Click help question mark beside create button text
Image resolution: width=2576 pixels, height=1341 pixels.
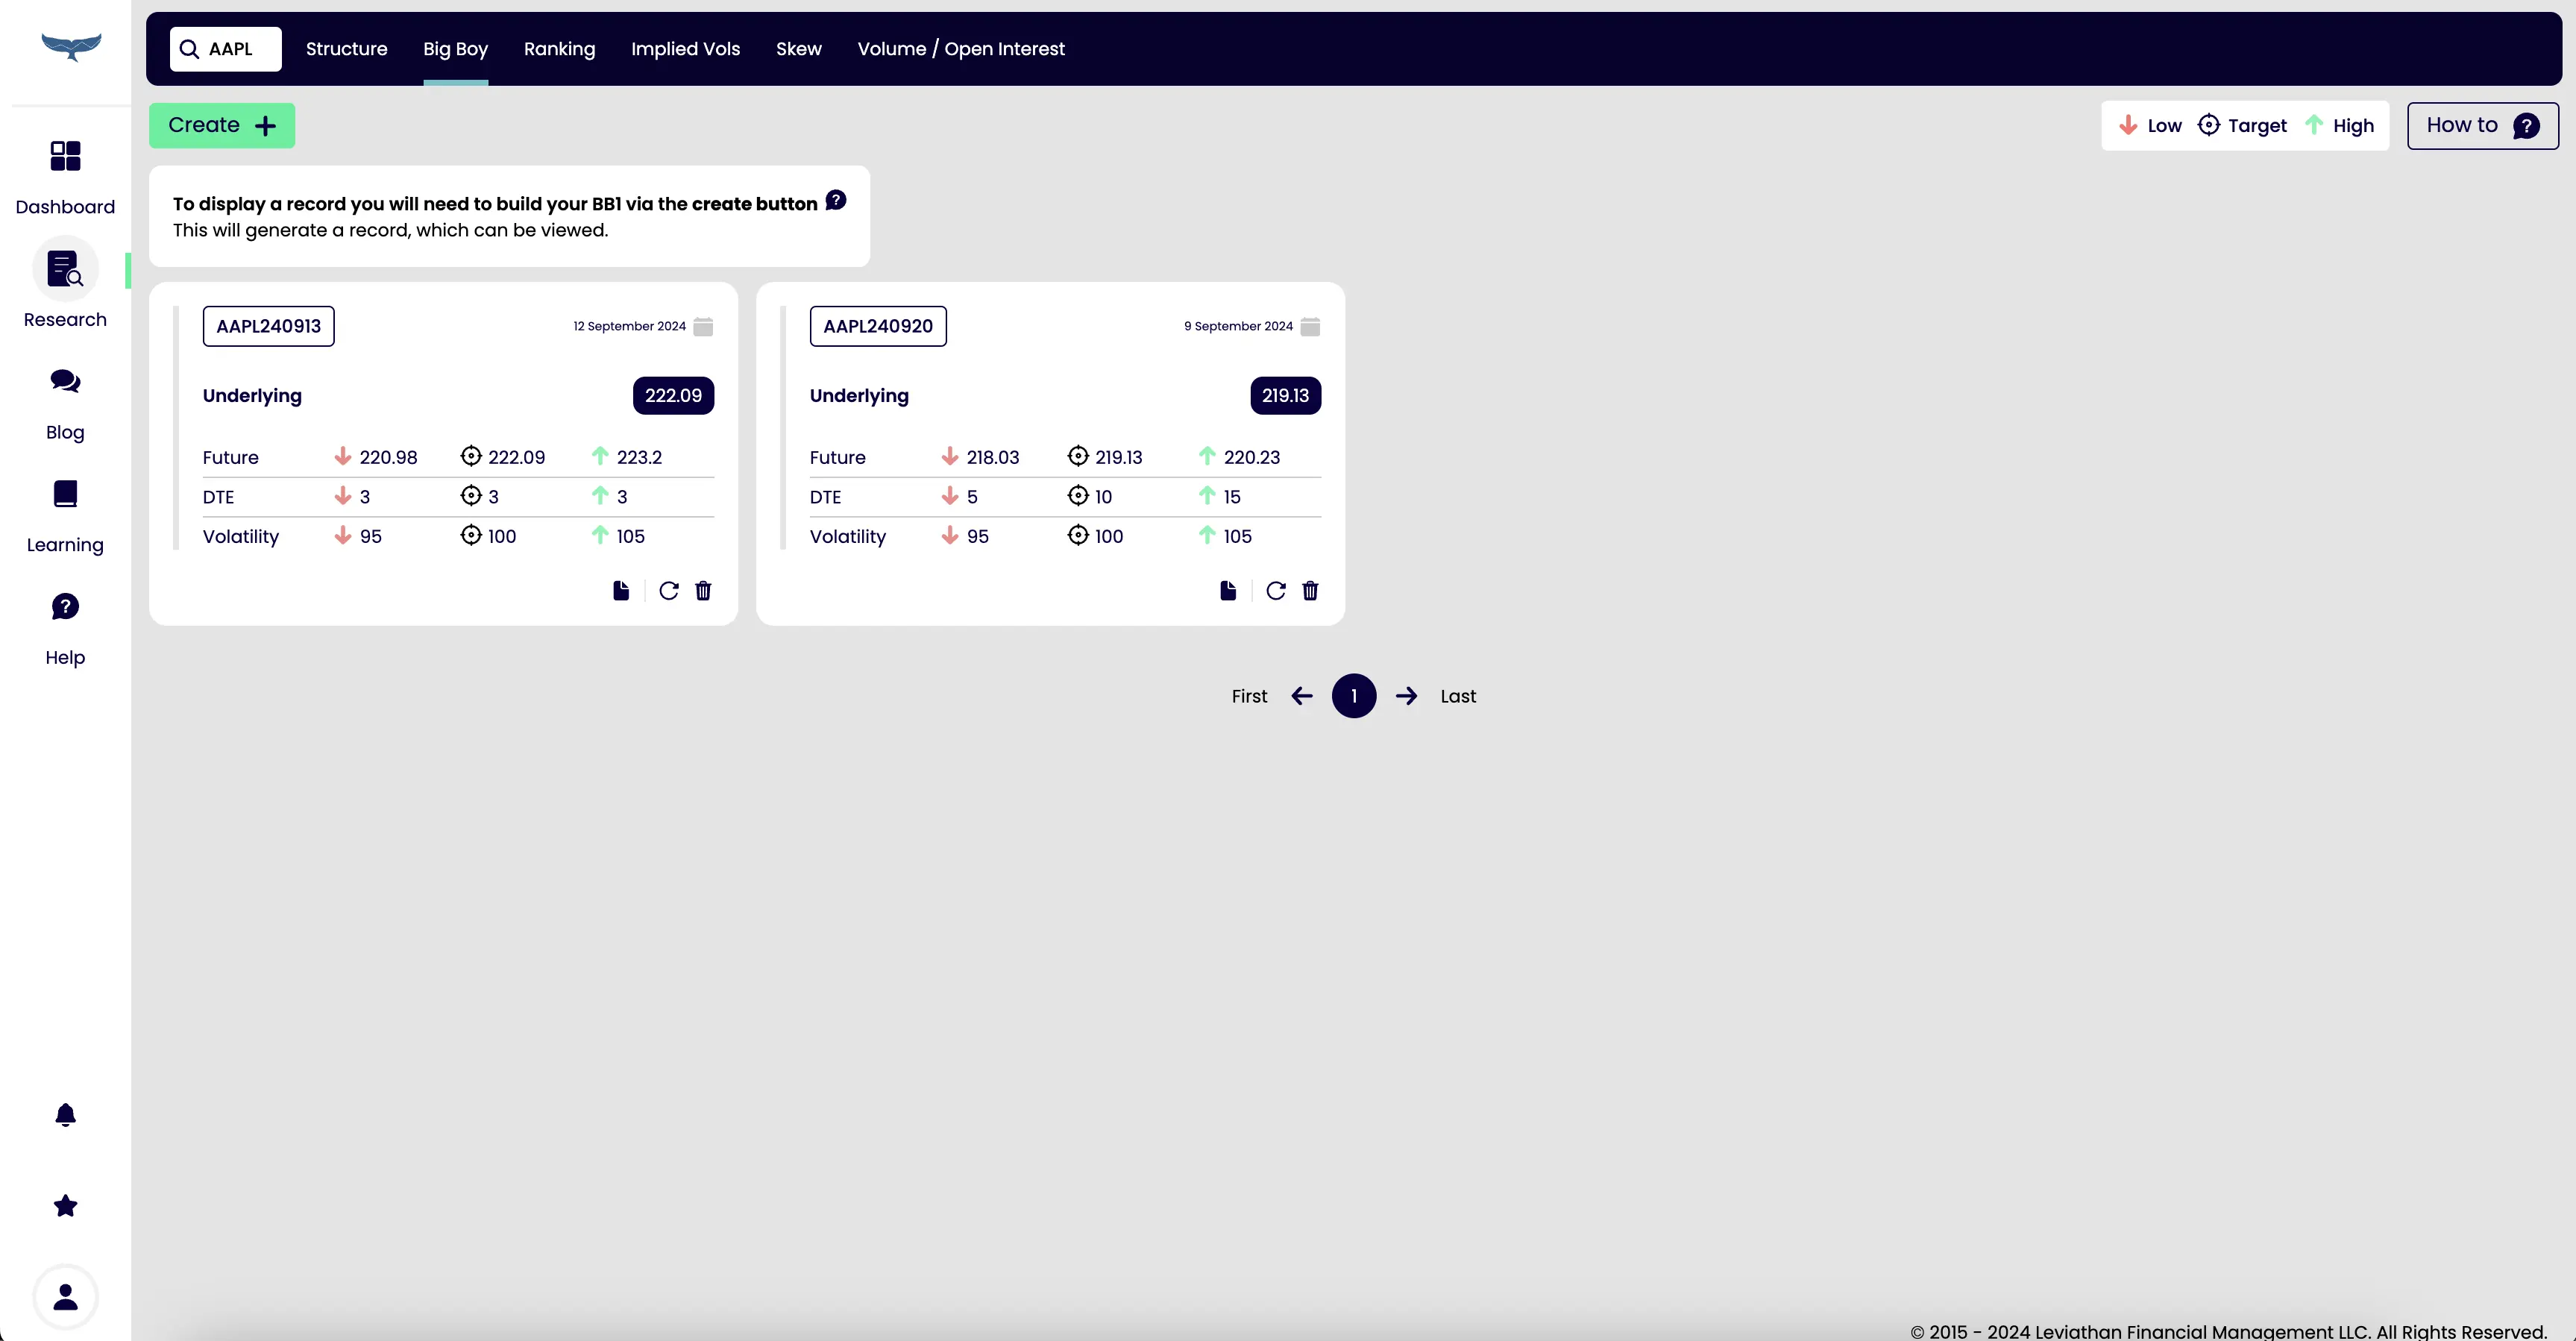[836, 200]
